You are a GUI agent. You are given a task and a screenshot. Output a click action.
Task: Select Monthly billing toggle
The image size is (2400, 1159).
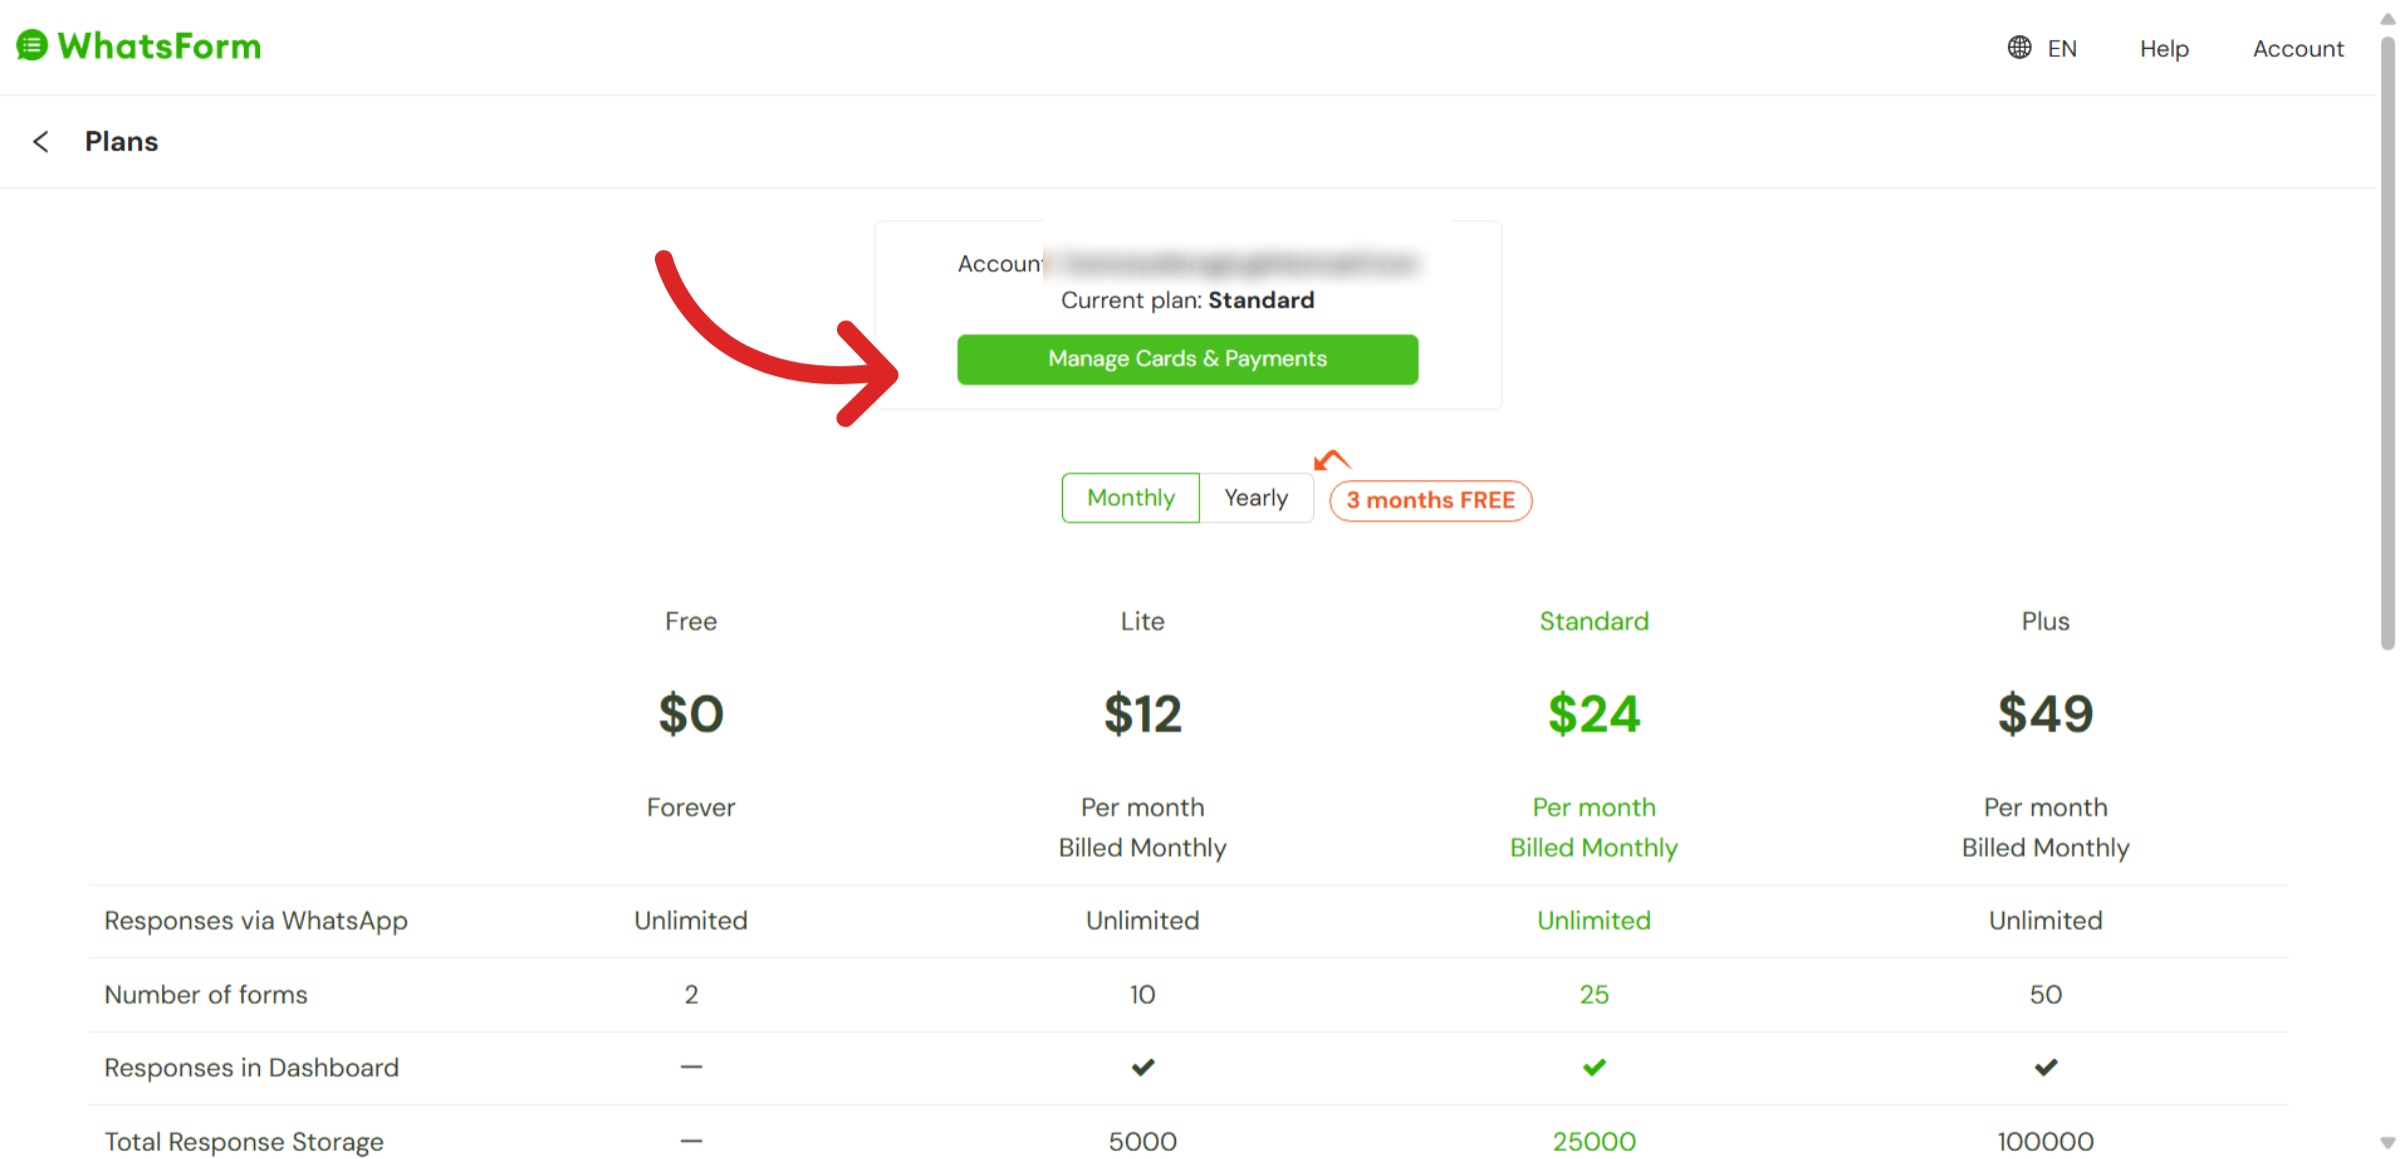[1131, 498]
